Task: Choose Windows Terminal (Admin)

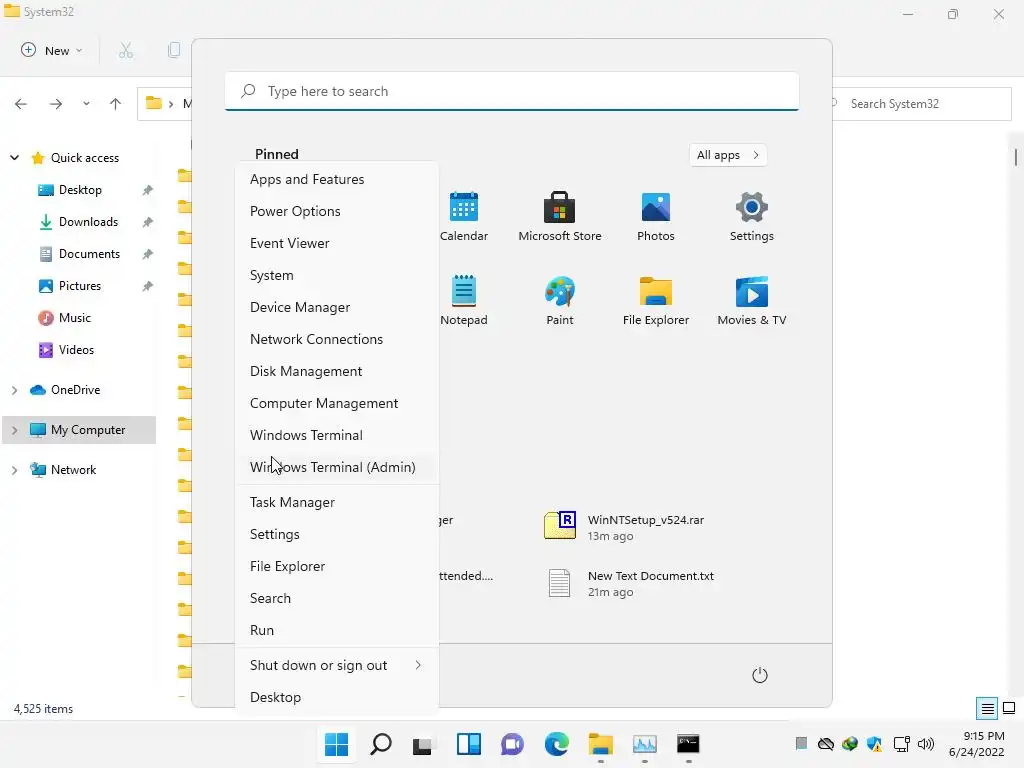Action: pyautogui.click(x=337, y=467)
